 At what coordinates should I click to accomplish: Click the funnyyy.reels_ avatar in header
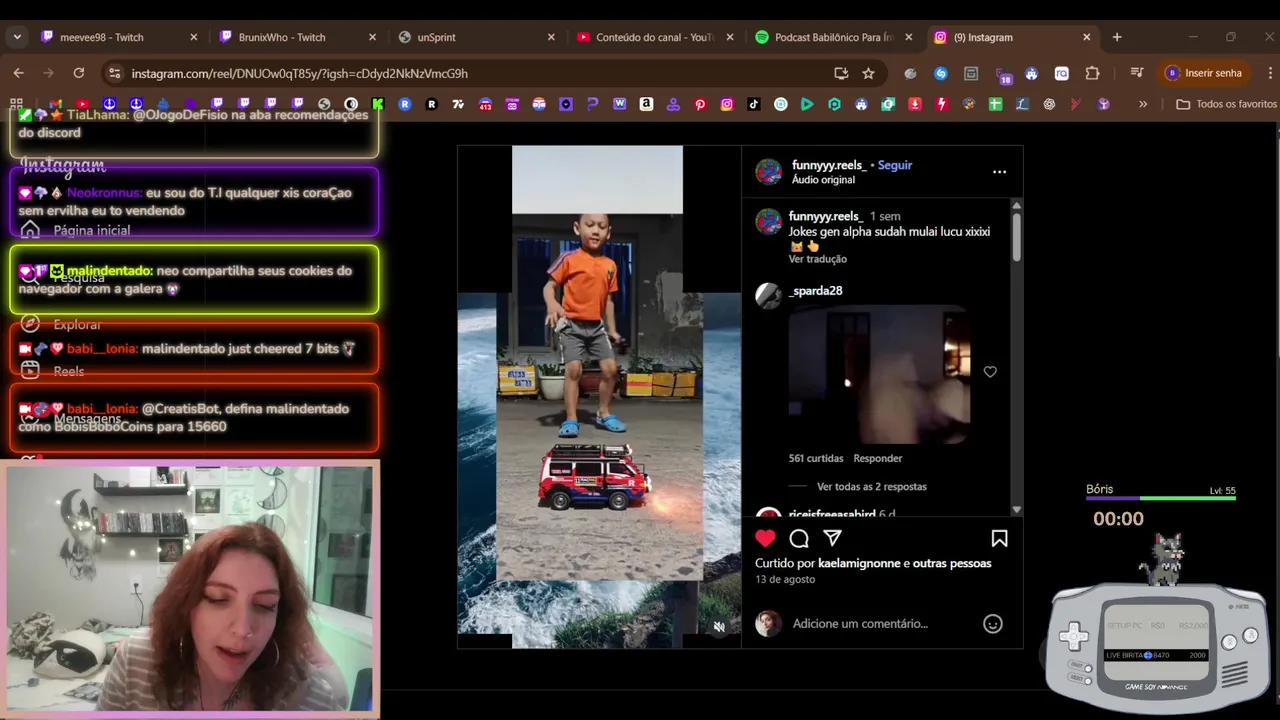[x=769, y=172]
